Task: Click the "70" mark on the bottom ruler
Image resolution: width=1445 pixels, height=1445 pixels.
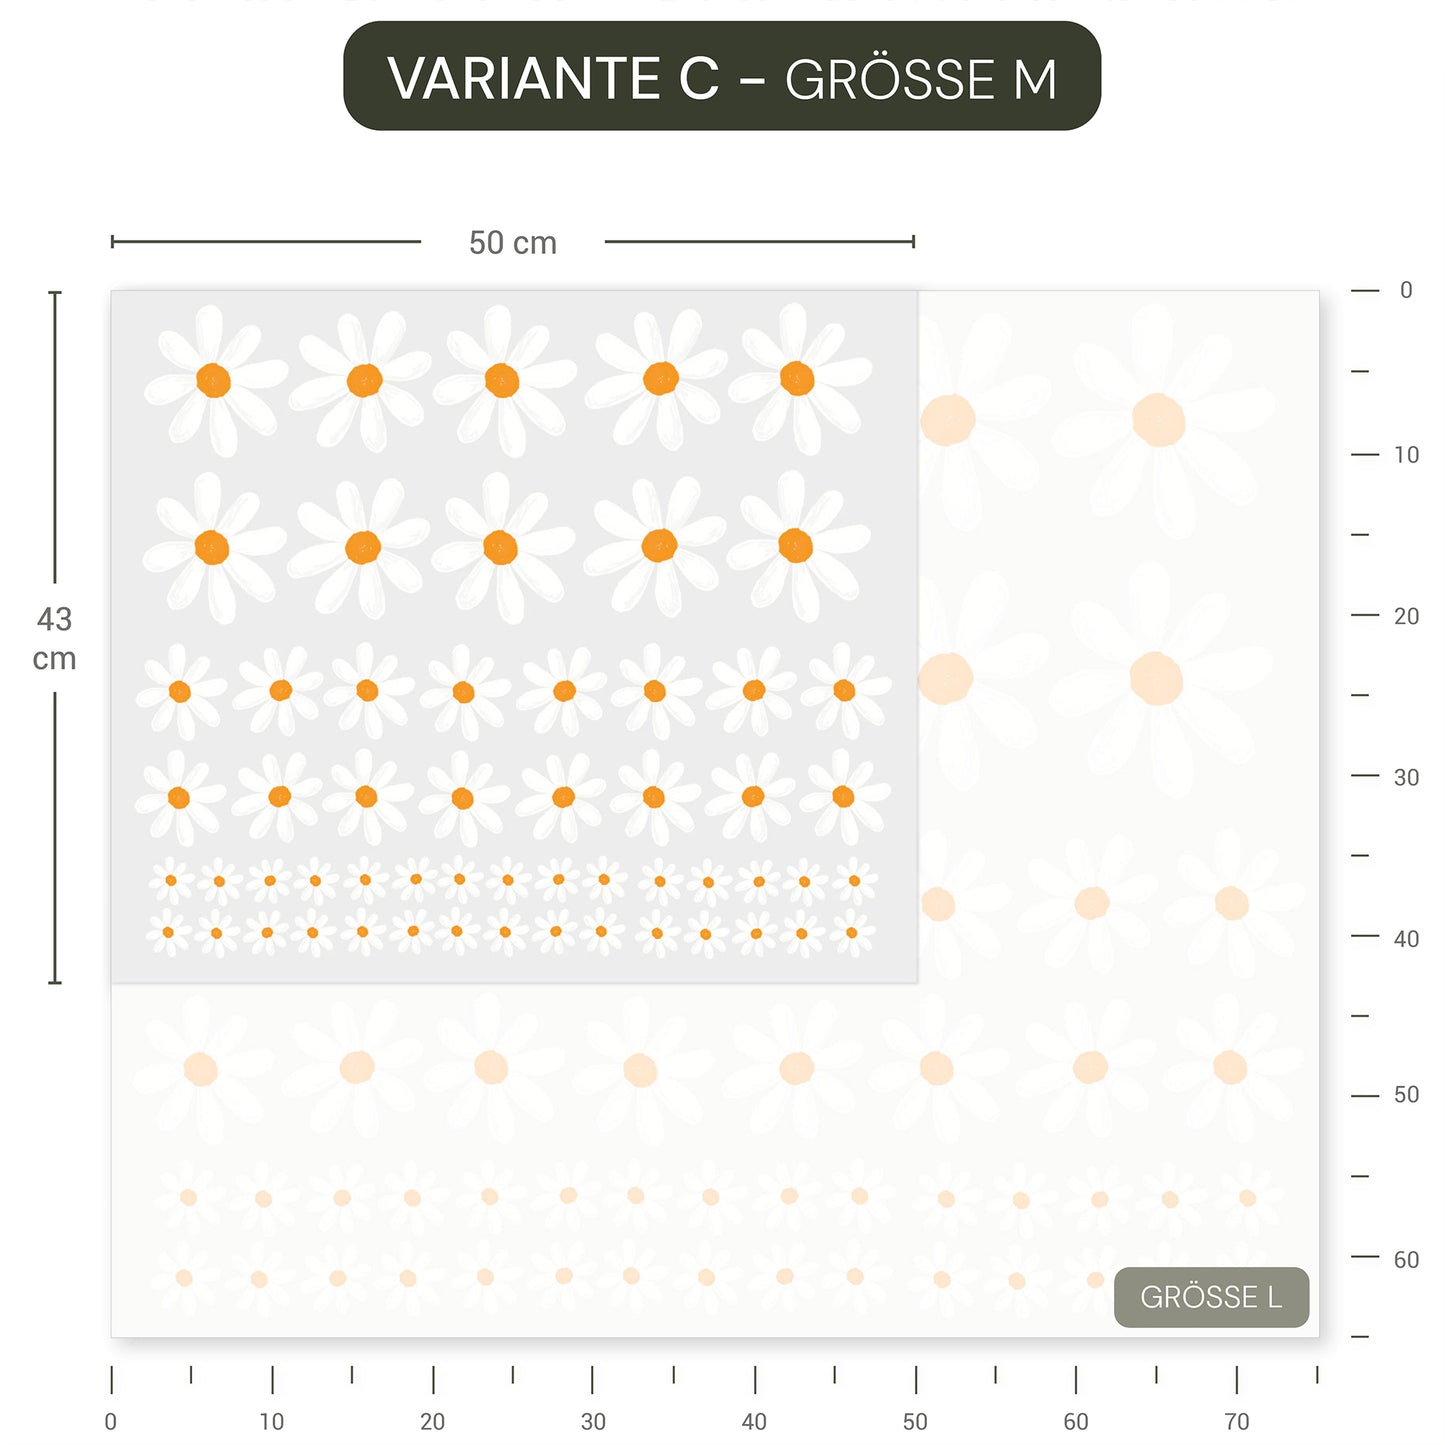Action: coord(1236,1421)
